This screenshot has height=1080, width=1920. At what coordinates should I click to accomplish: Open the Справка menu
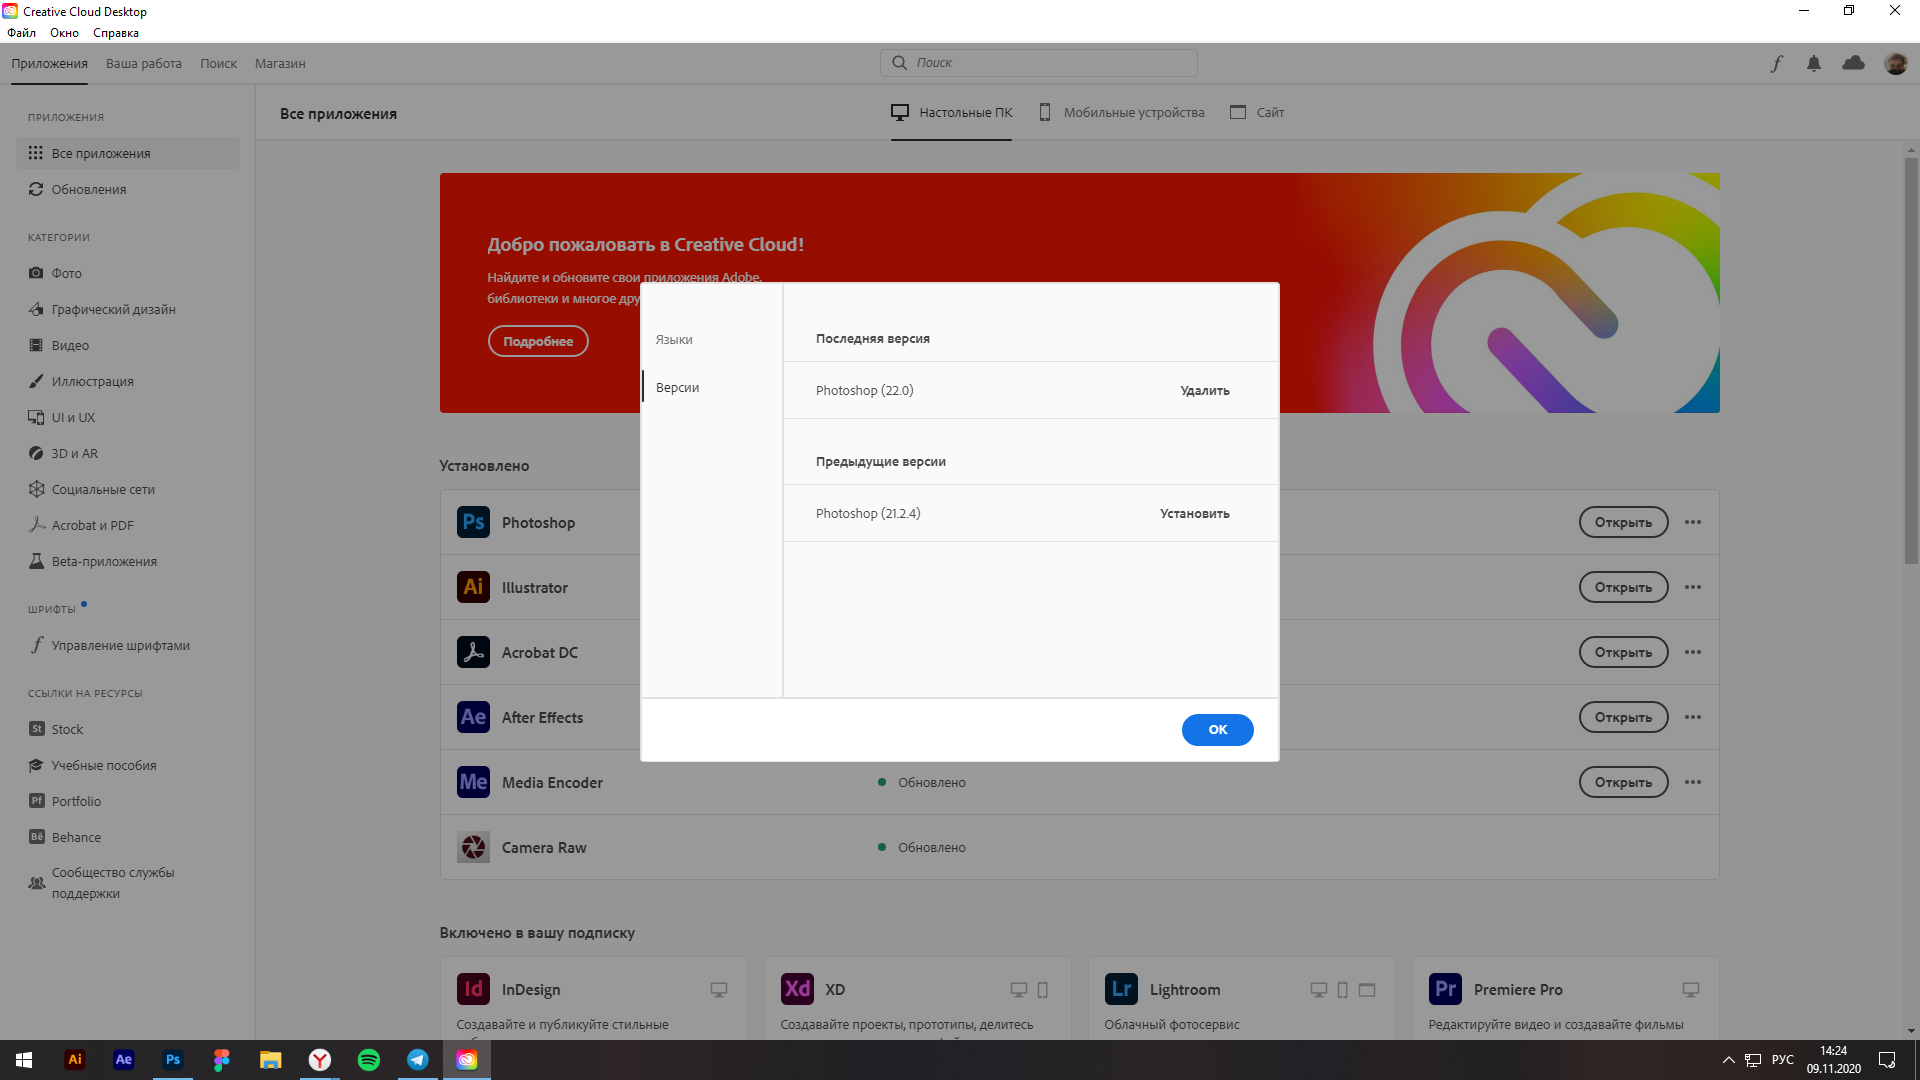pos(116,33)
